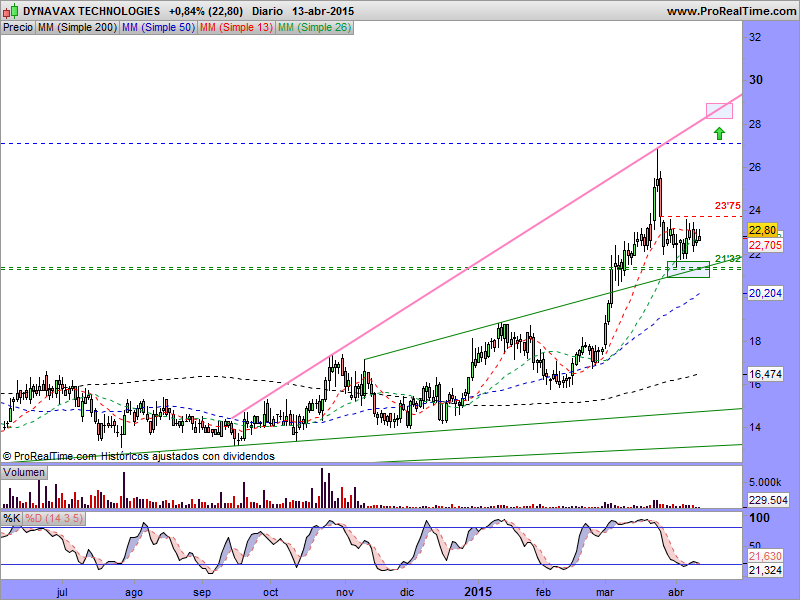The height and width of the screenshot is (600, 800).
Task: Select the 21,630 stochastic value tag
Action: tap(765, 556)
